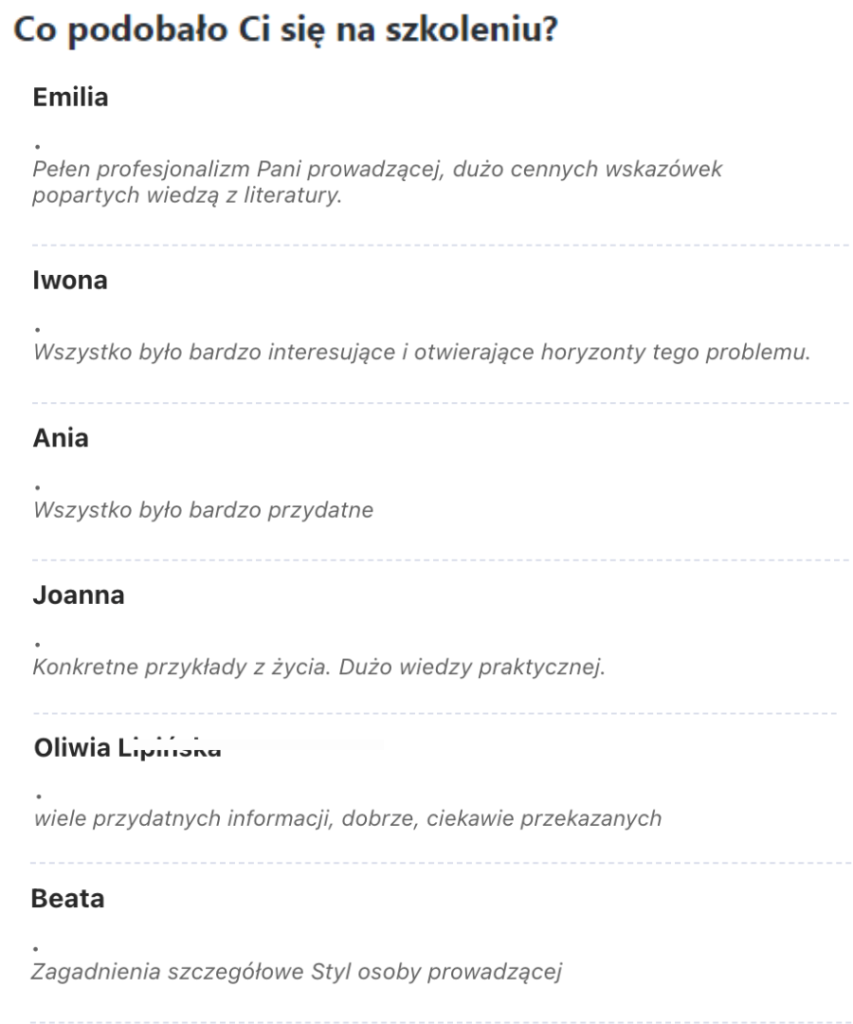This screenshot has width=853, height=1024.
Task: Select Ania's review 'Wszystko było bardzo przydatne'
Action: pyautogui.click(x=203, y=511)
